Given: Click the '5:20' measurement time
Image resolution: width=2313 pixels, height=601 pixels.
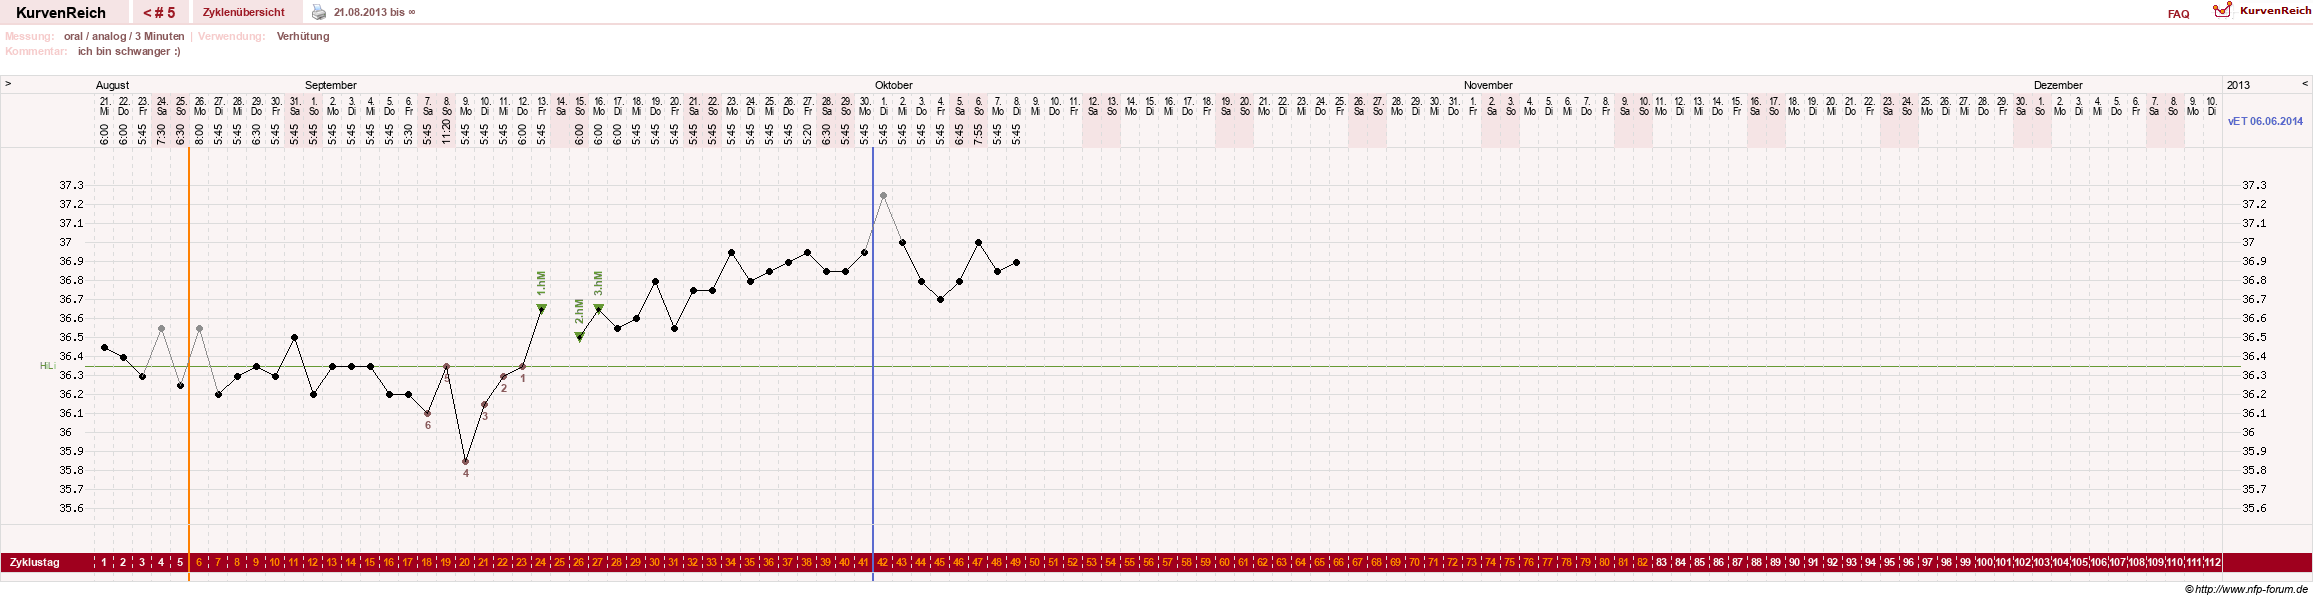Looking at the screenshot, I should [x=807, y=135].
